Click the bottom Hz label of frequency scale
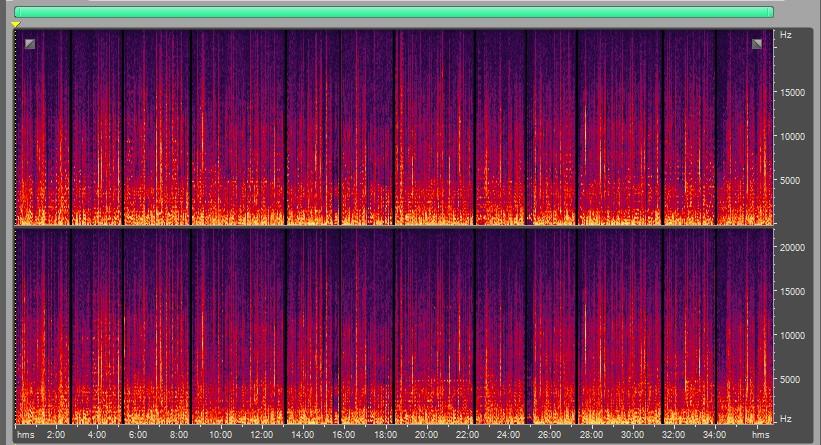This screenshot has width=821, height=445. point(785,419)
